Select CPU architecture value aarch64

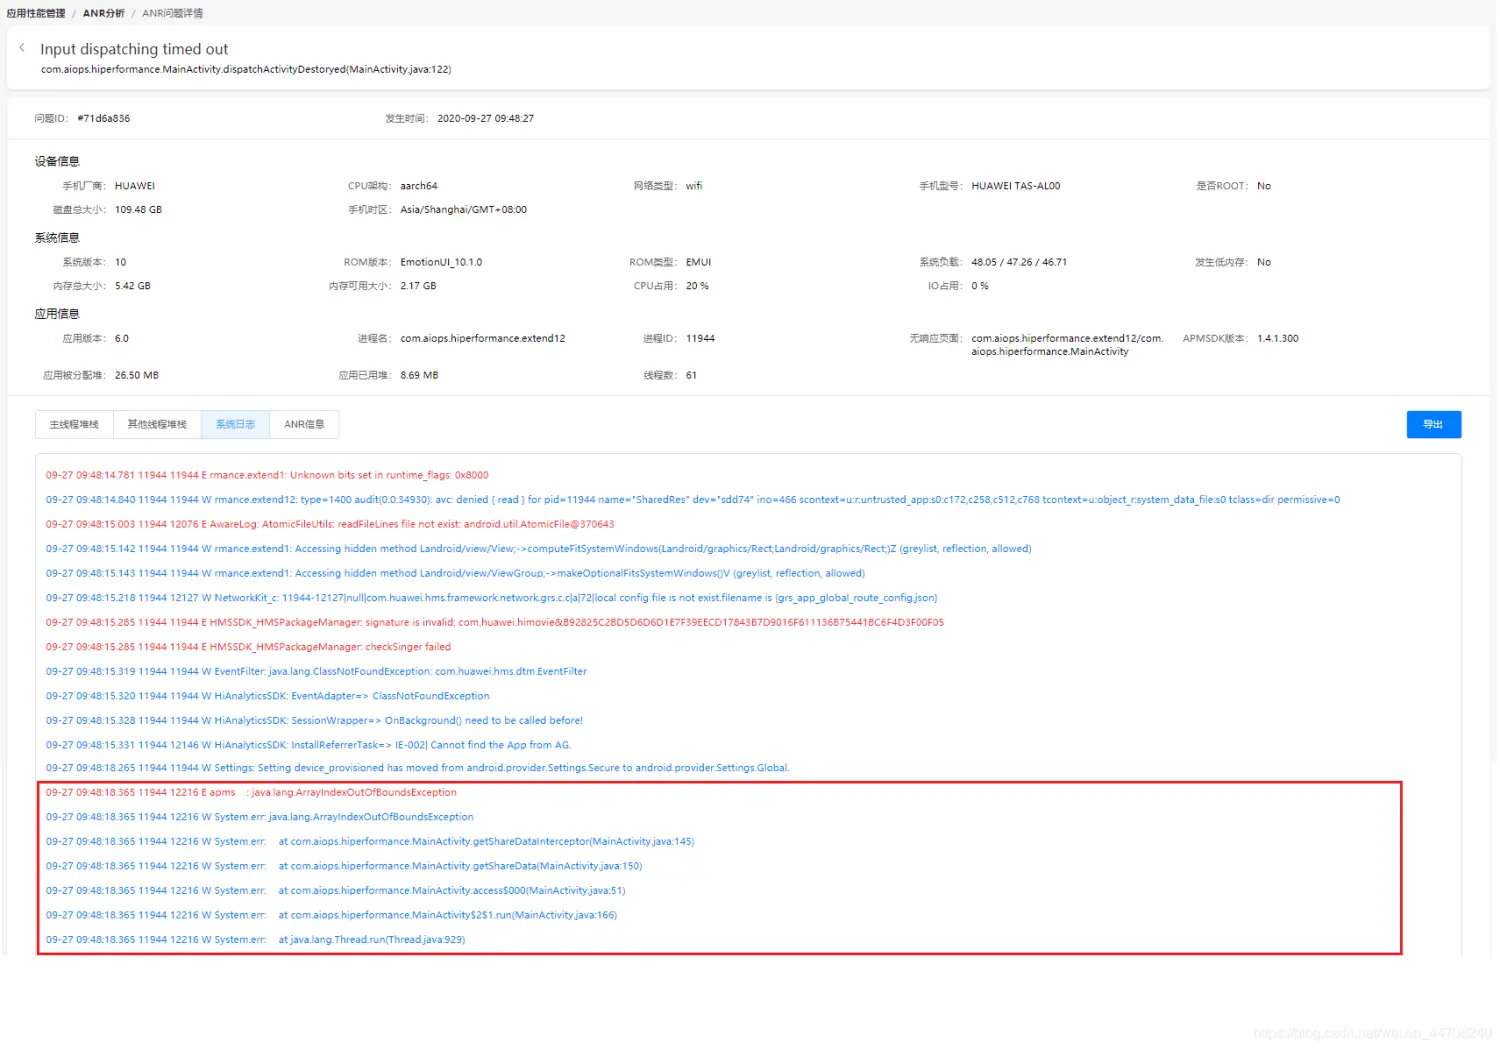pyautogui.click(x=419, y=186)
